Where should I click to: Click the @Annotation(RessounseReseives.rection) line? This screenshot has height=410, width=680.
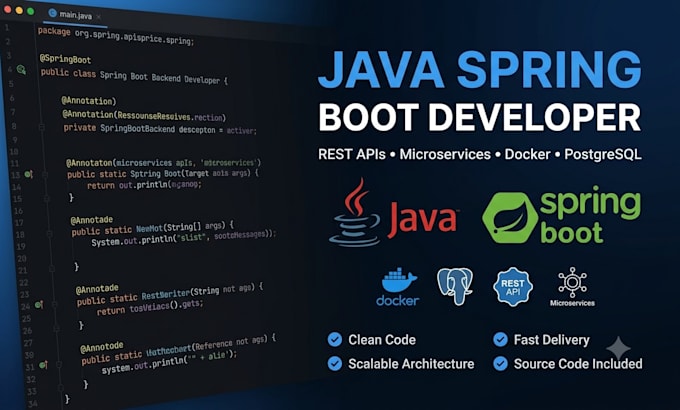[x=144, y=115]
